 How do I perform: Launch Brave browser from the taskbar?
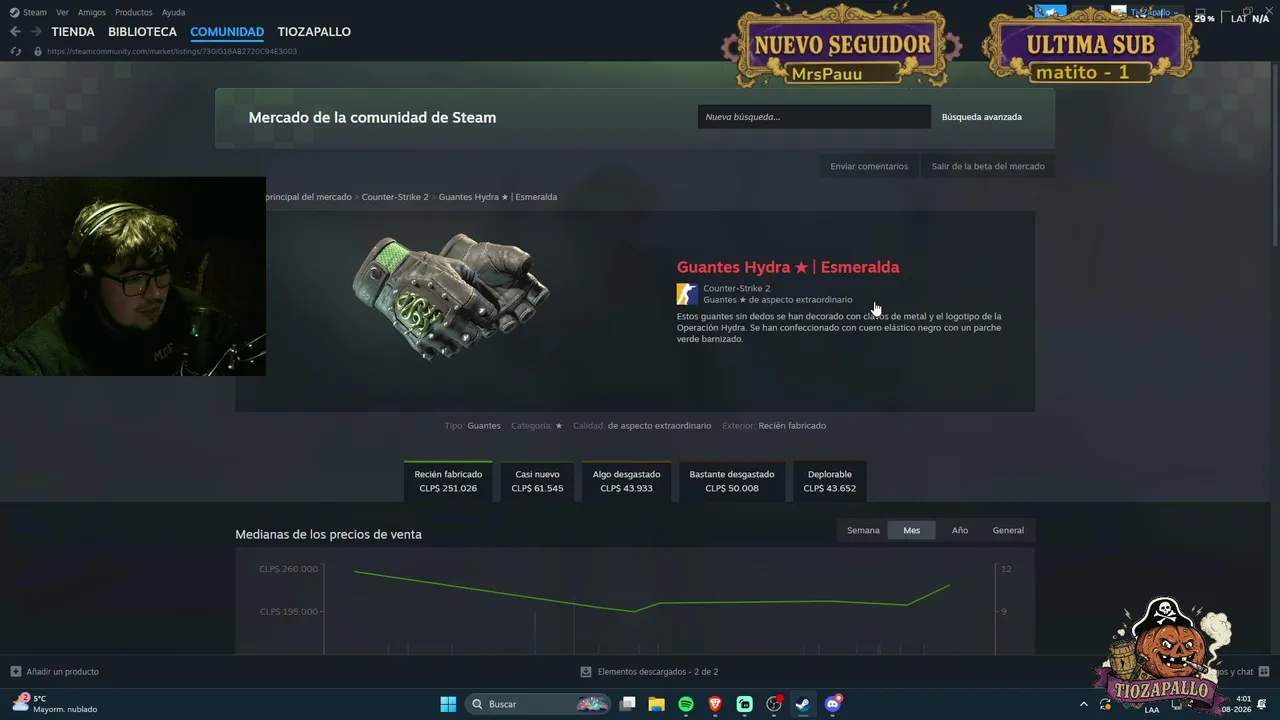(x=715, y=704)
